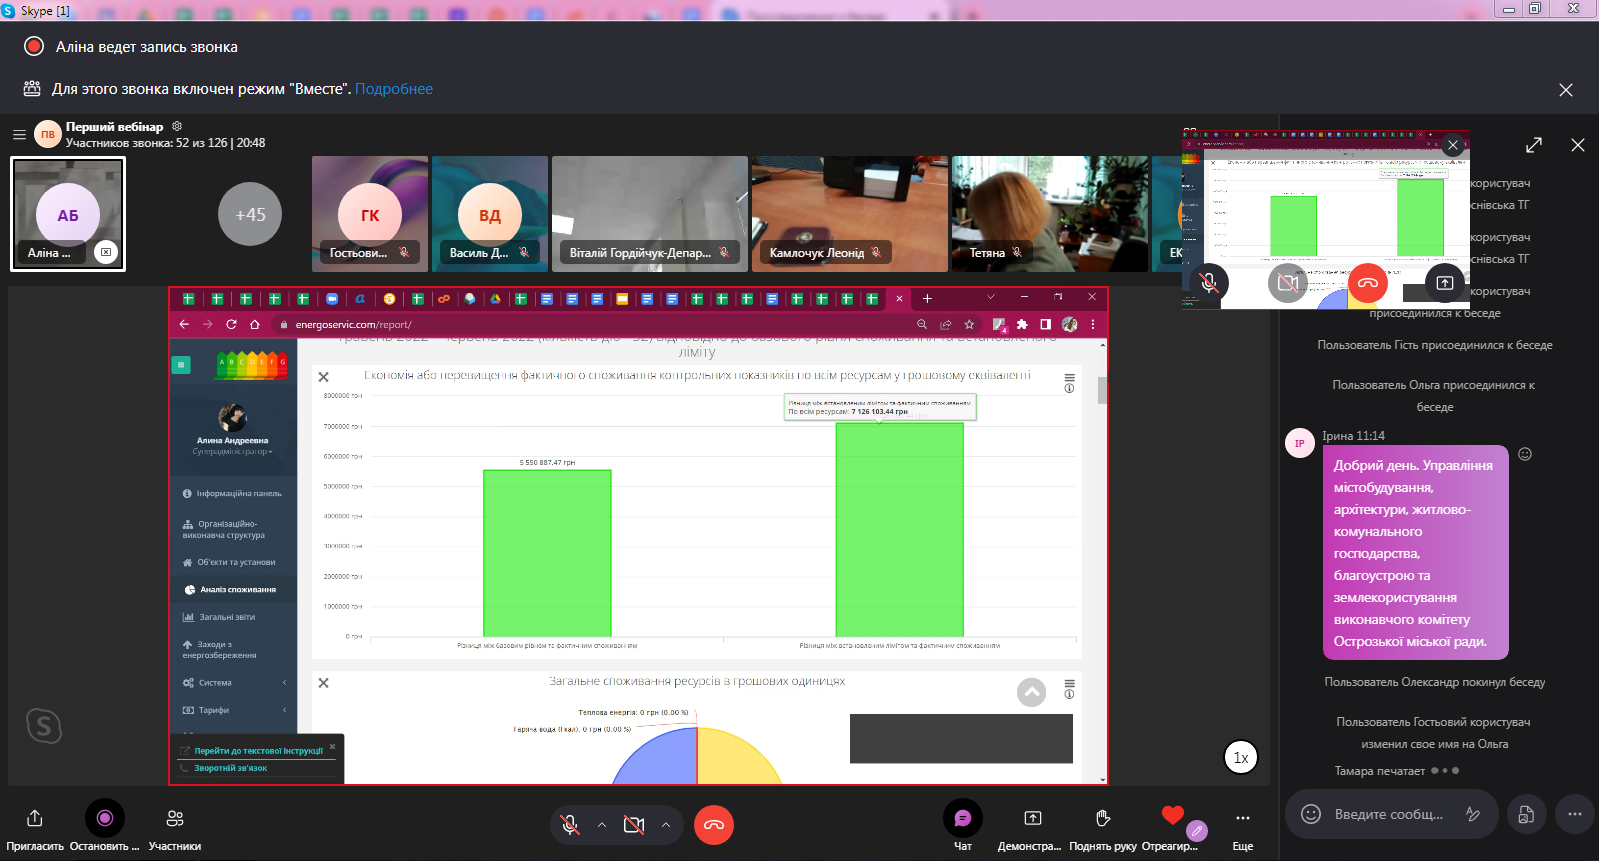Open Інформаційна панель in sidebar

234,494
